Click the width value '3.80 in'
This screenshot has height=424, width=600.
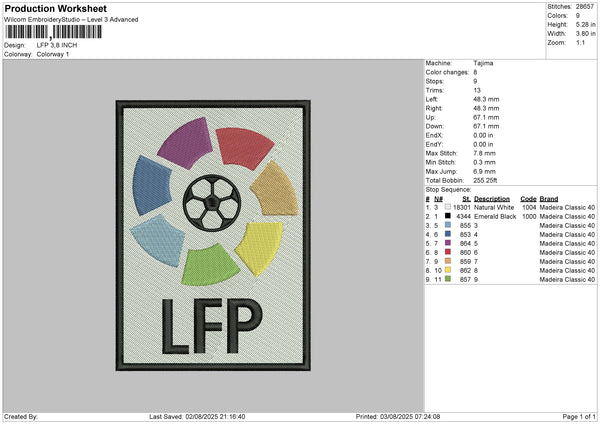click(x=585, y=34)
